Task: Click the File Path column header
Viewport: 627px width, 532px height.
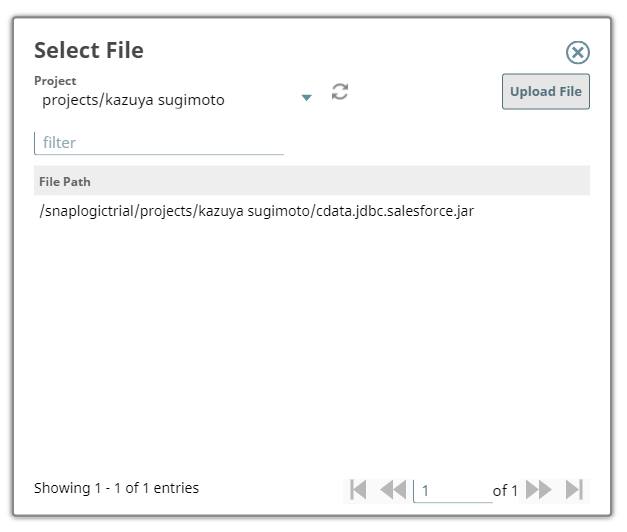Action: pos(65,181)
